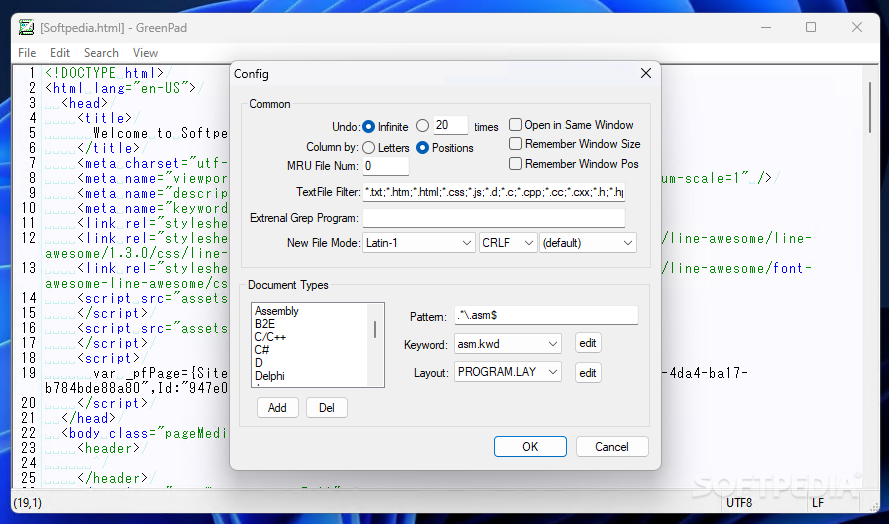Open the Search menu
The image size is (889, 524).
101,53
